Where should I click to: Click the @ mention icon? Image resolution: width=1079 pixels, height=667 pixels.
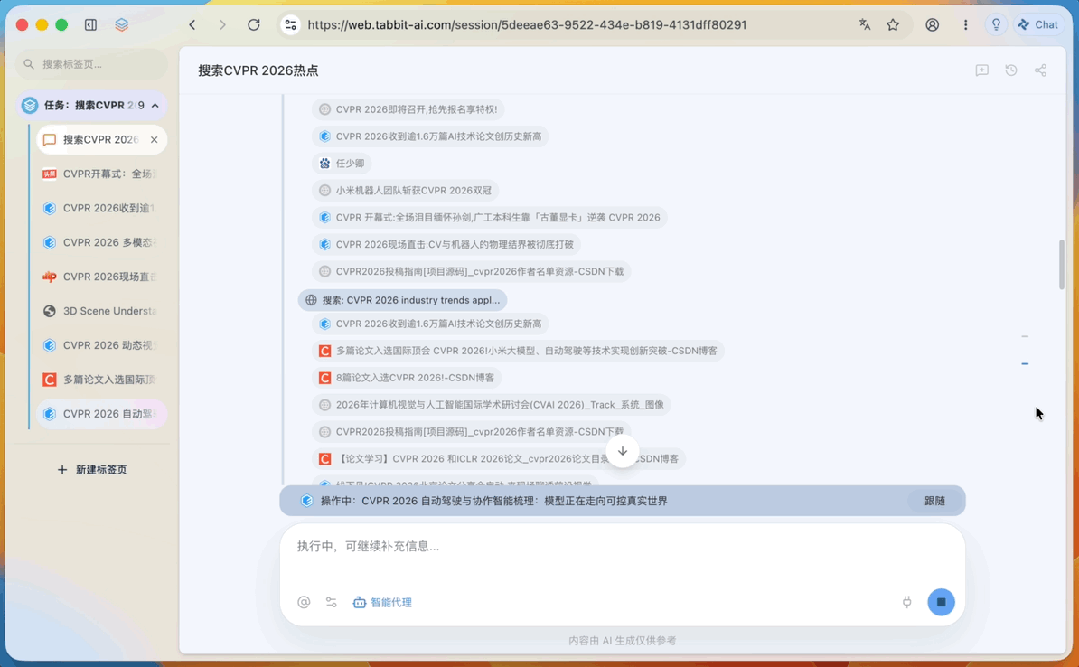coord(303,602)
